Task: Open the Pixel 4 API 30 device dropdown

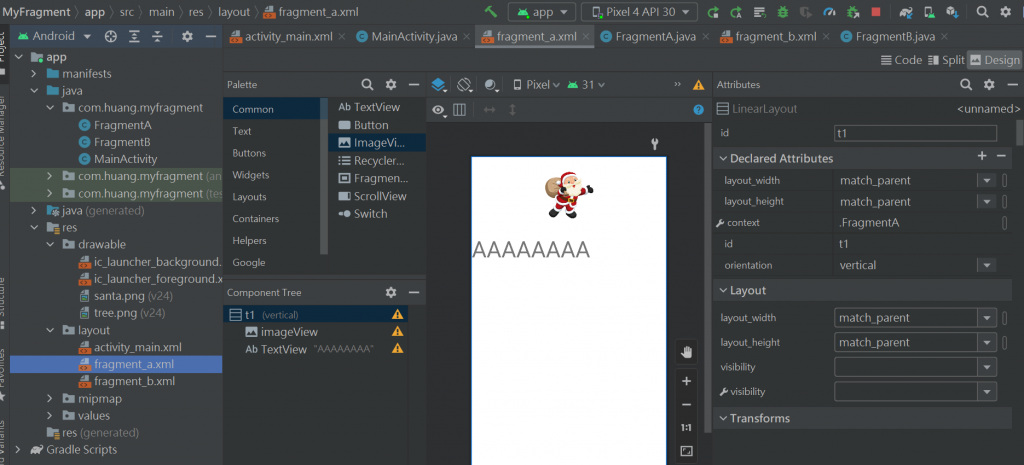Action: [x=639, y=12]
